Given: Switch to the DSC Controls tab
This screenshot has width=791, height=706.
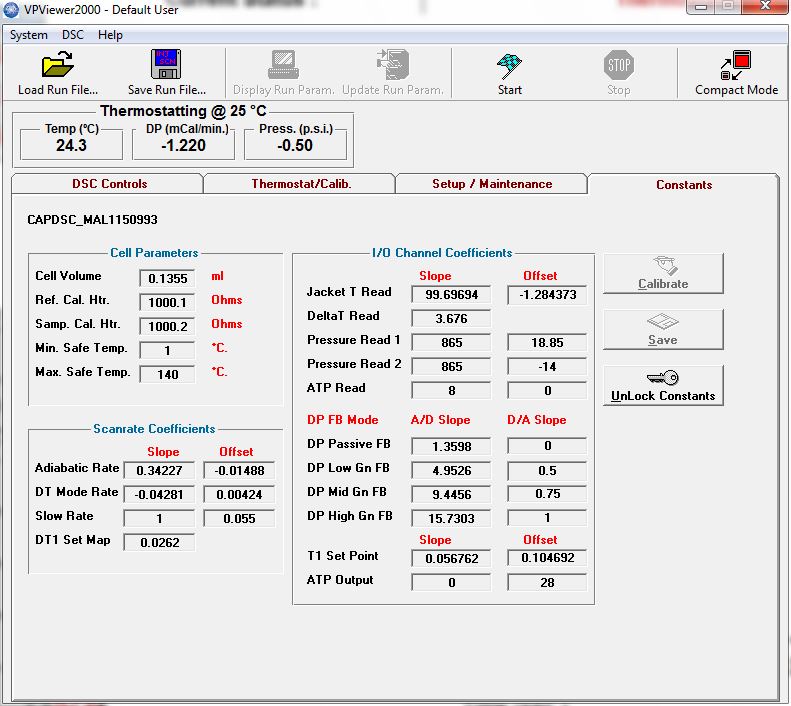Looking at the screenshot, I should (x=109, y=184).
